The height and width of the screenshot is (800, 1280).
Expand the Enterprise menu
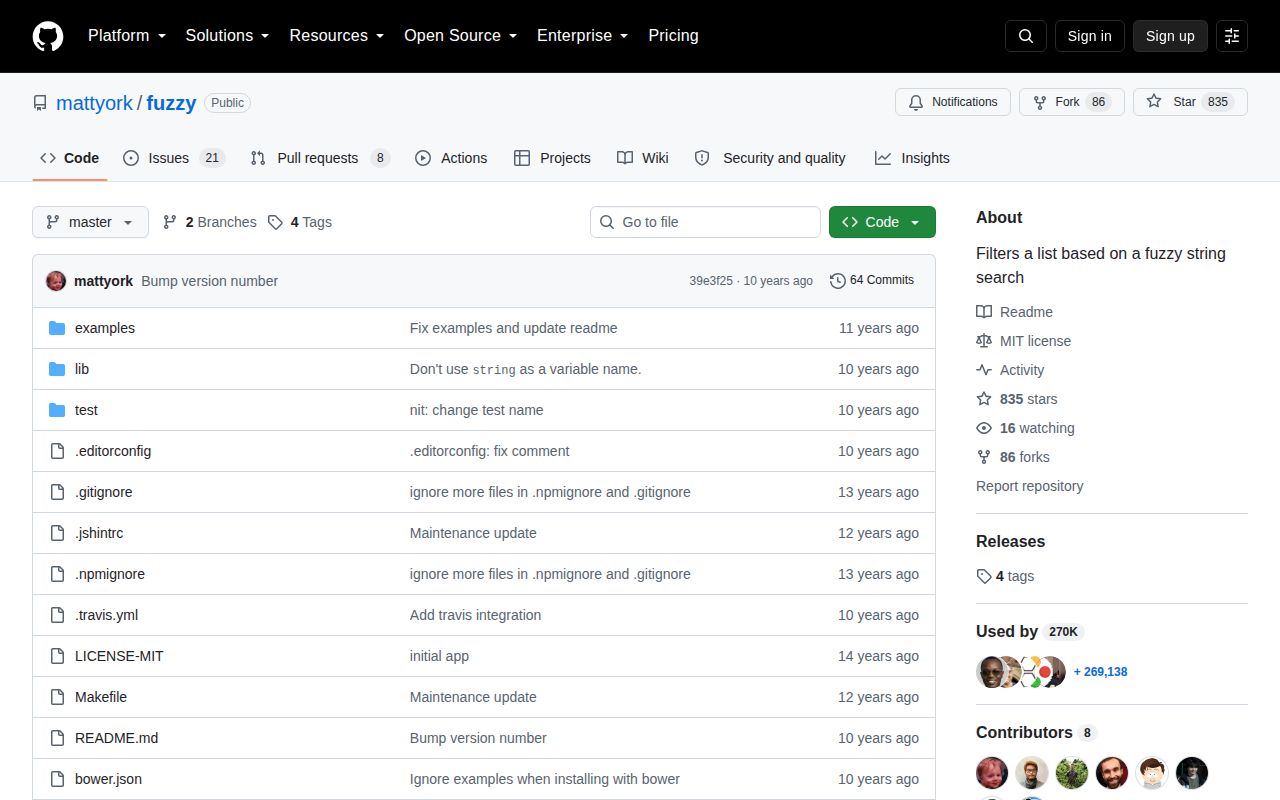click(x=582, y=35)
